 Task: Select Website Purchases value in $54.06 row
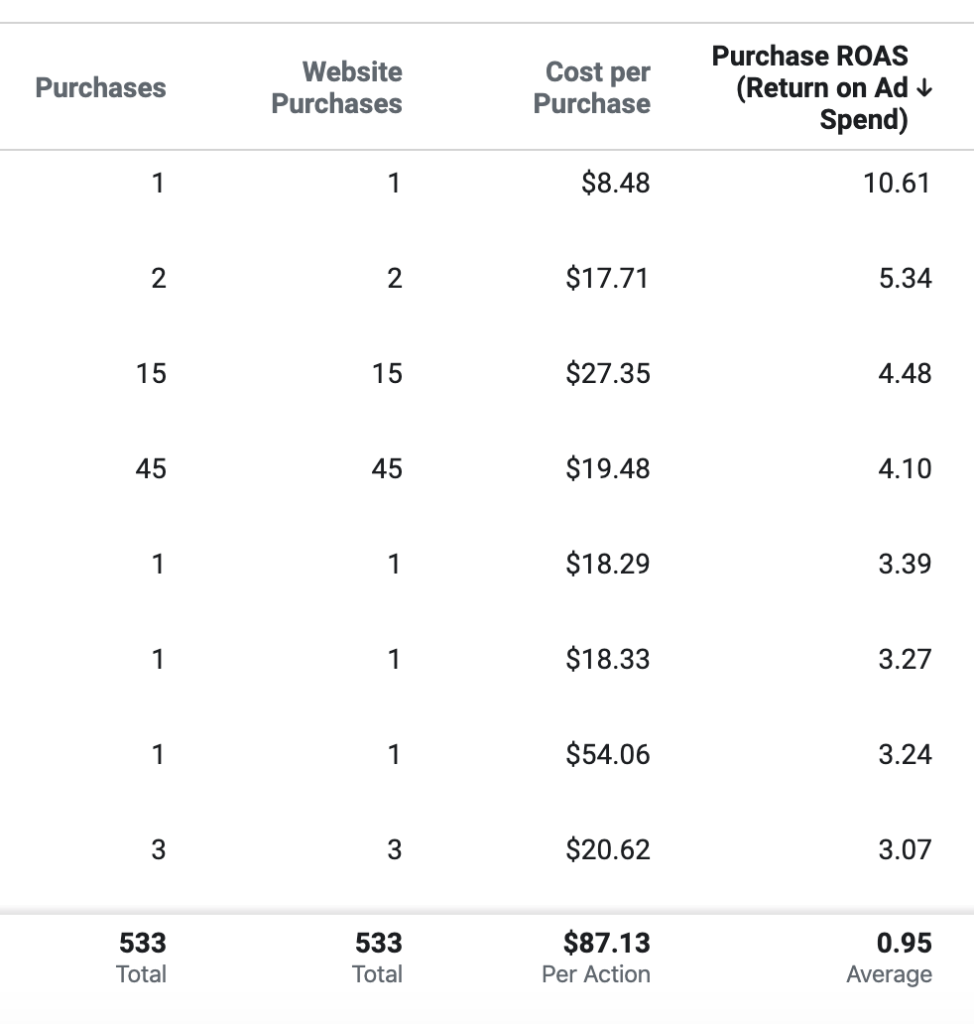click(x=394, y=754)
